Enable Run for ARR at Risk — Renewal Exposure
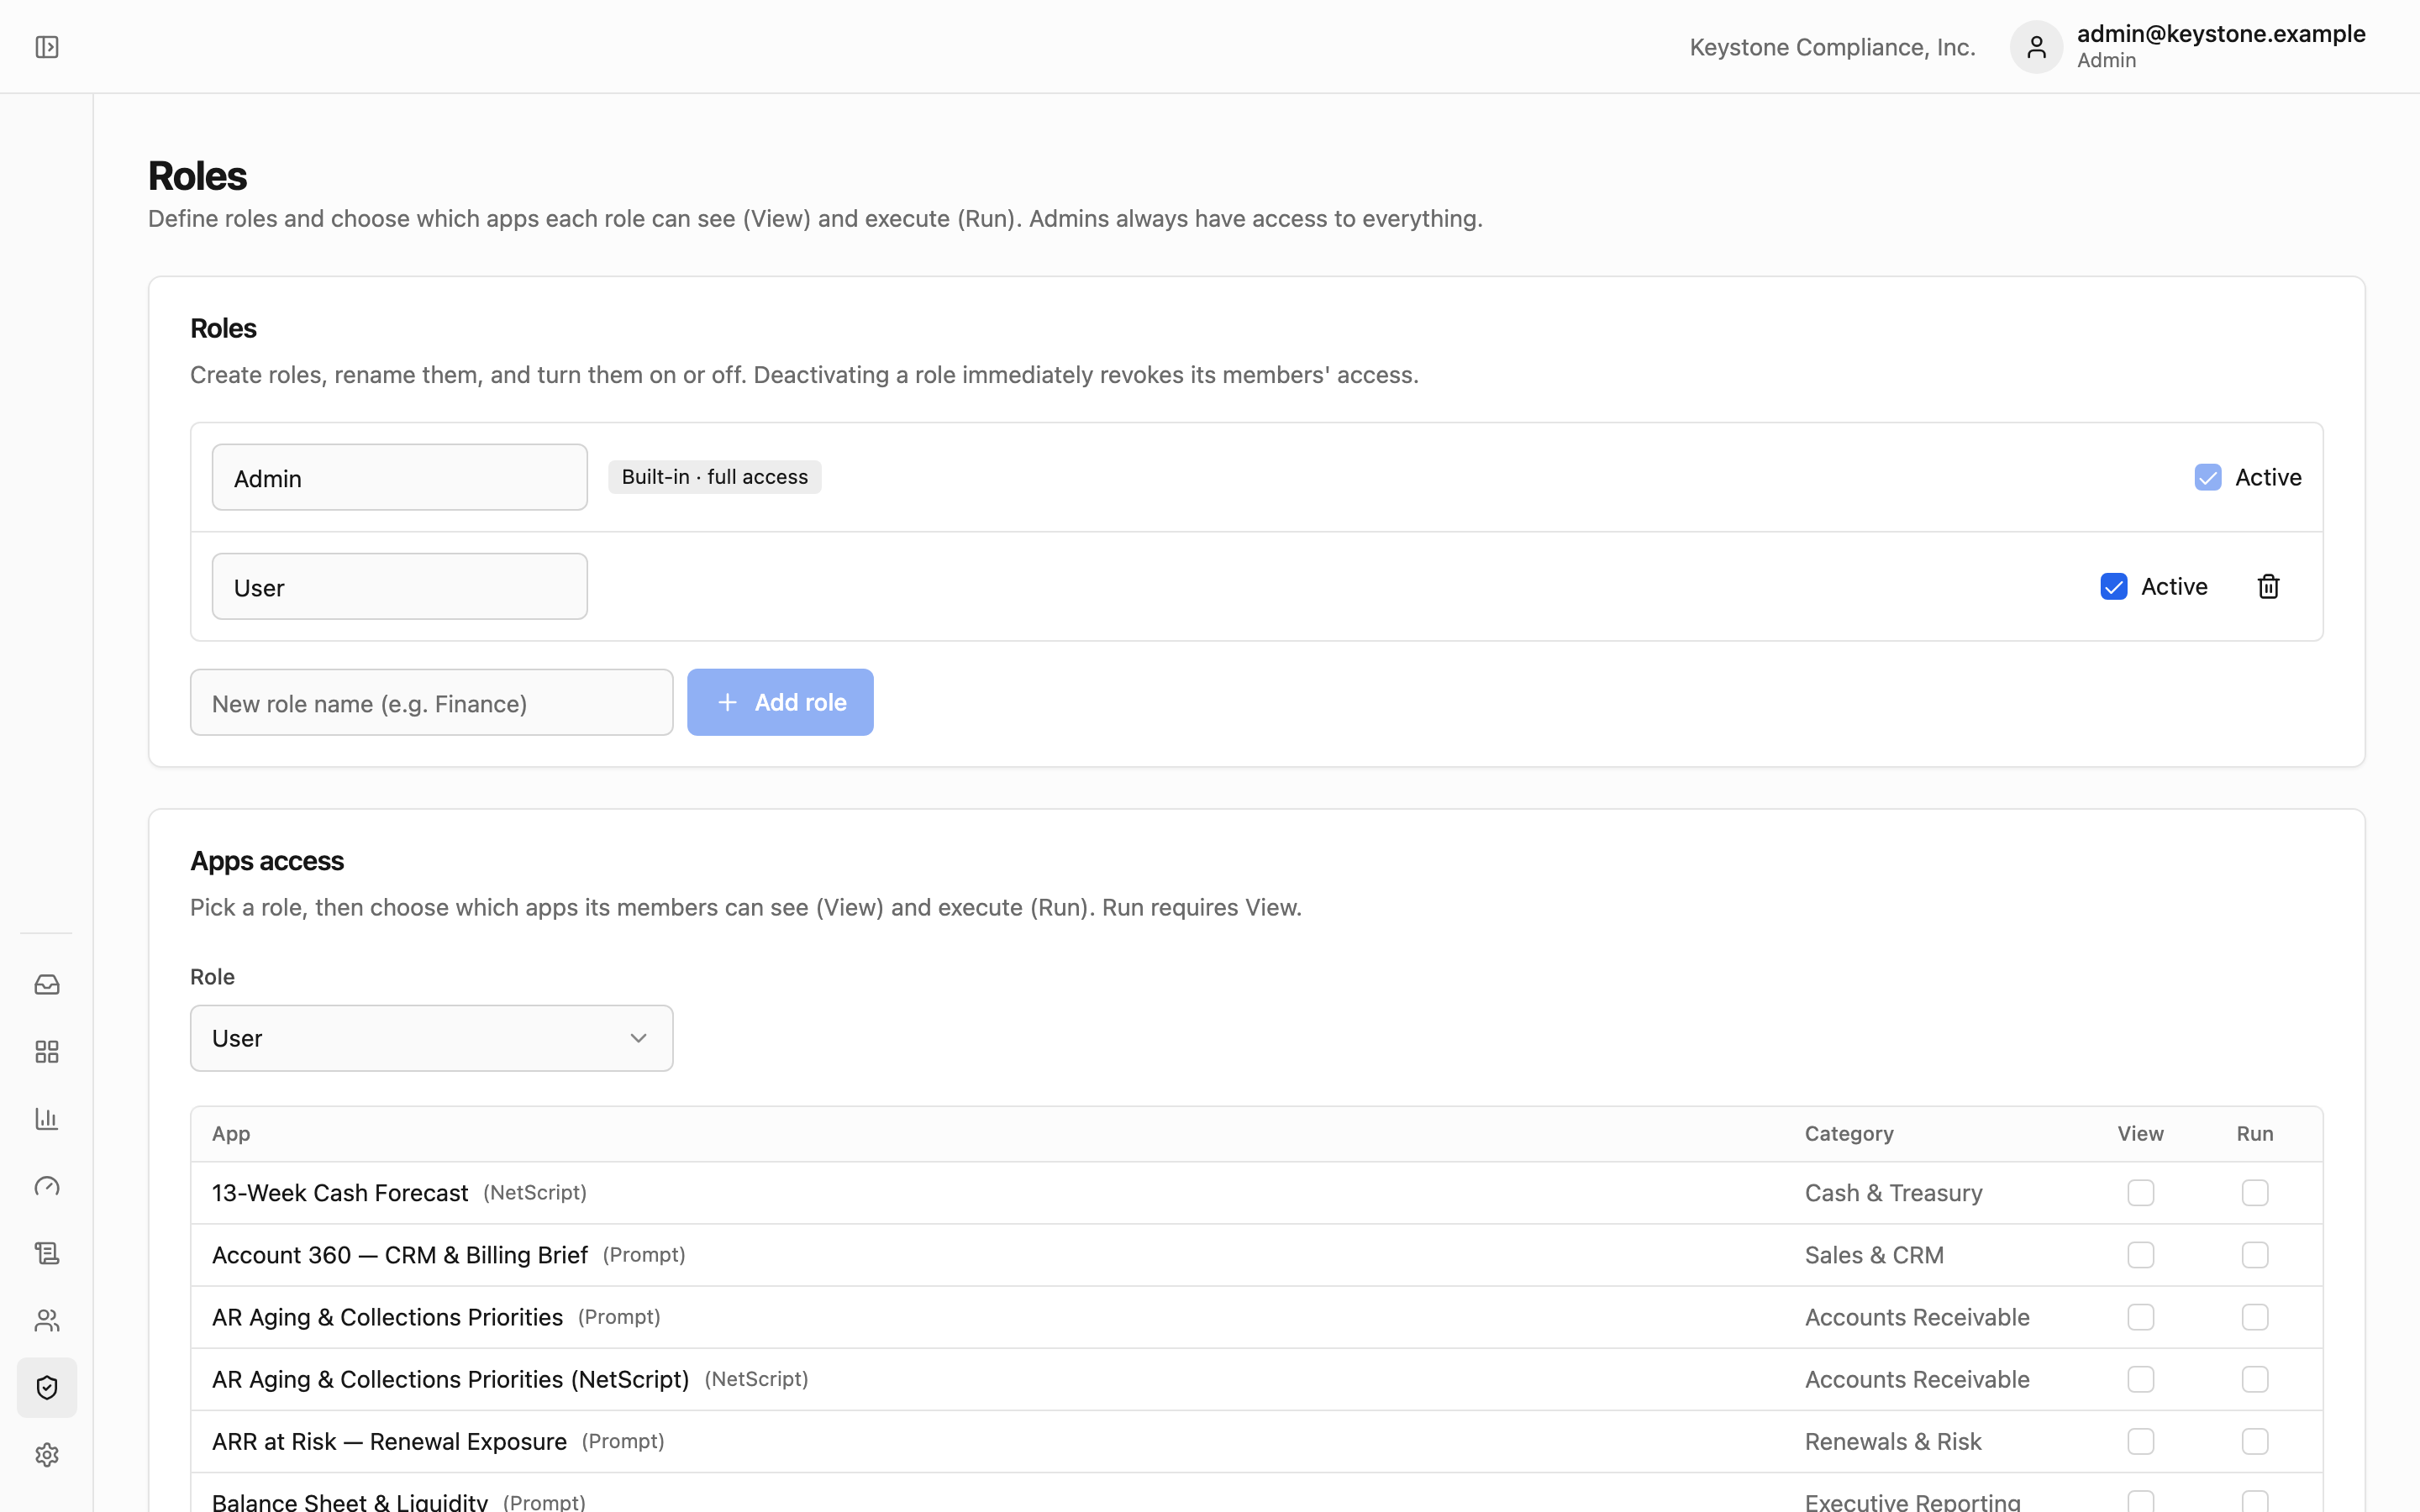Screen dimensions: 2420x1512 [2255, 1441]
